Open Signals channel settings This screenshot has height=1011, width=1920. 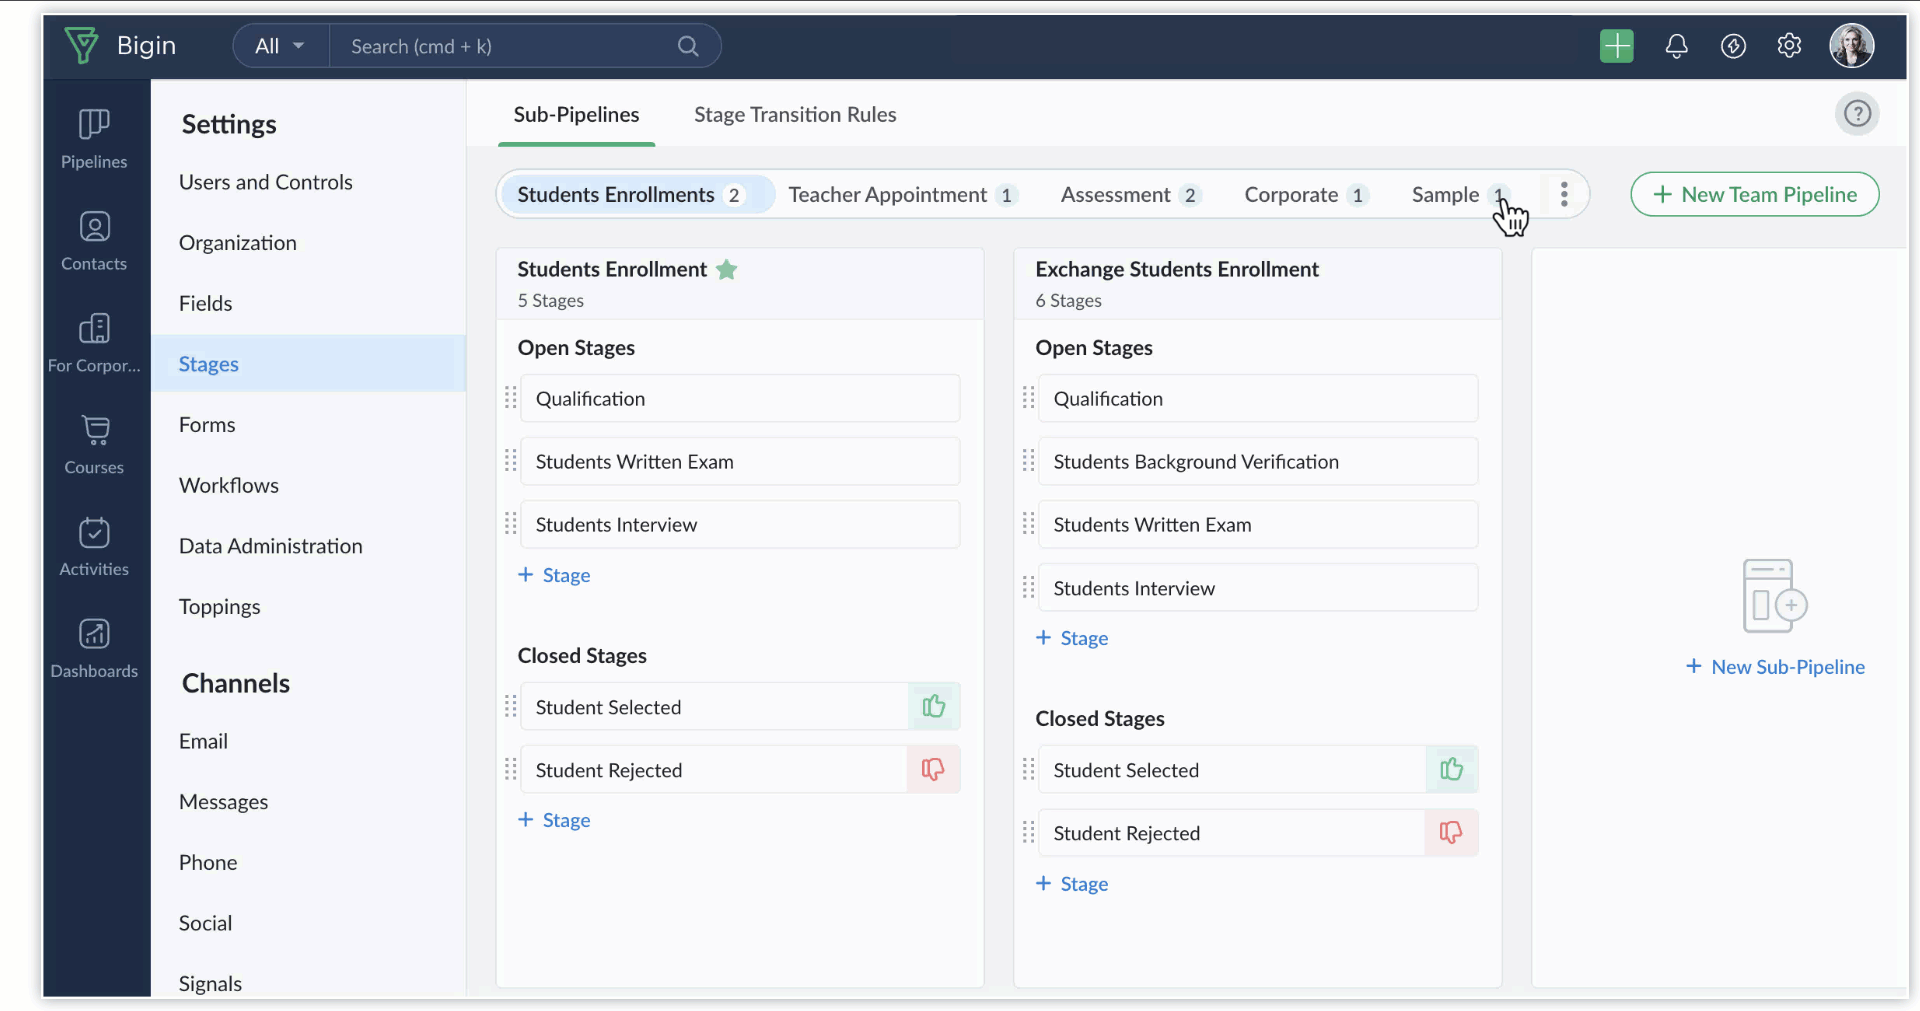[x=211, y=984]
